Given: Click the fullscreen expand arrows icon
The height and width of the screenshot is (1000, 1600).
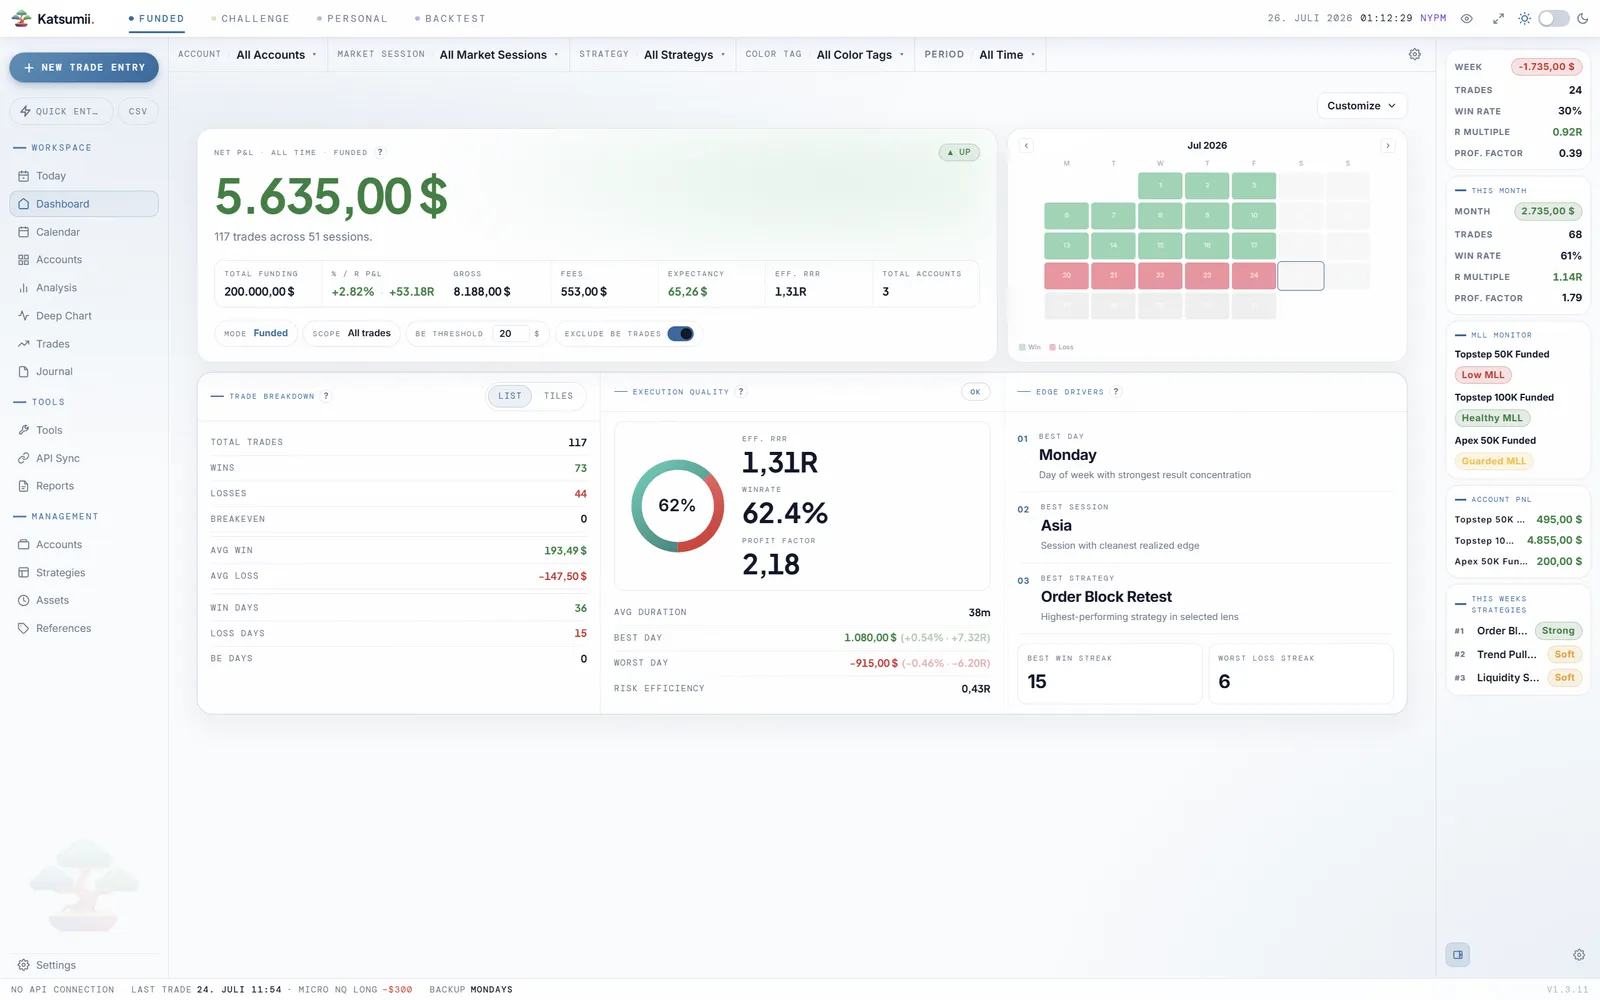Looking at the screenshot, I should point(1498,18).
